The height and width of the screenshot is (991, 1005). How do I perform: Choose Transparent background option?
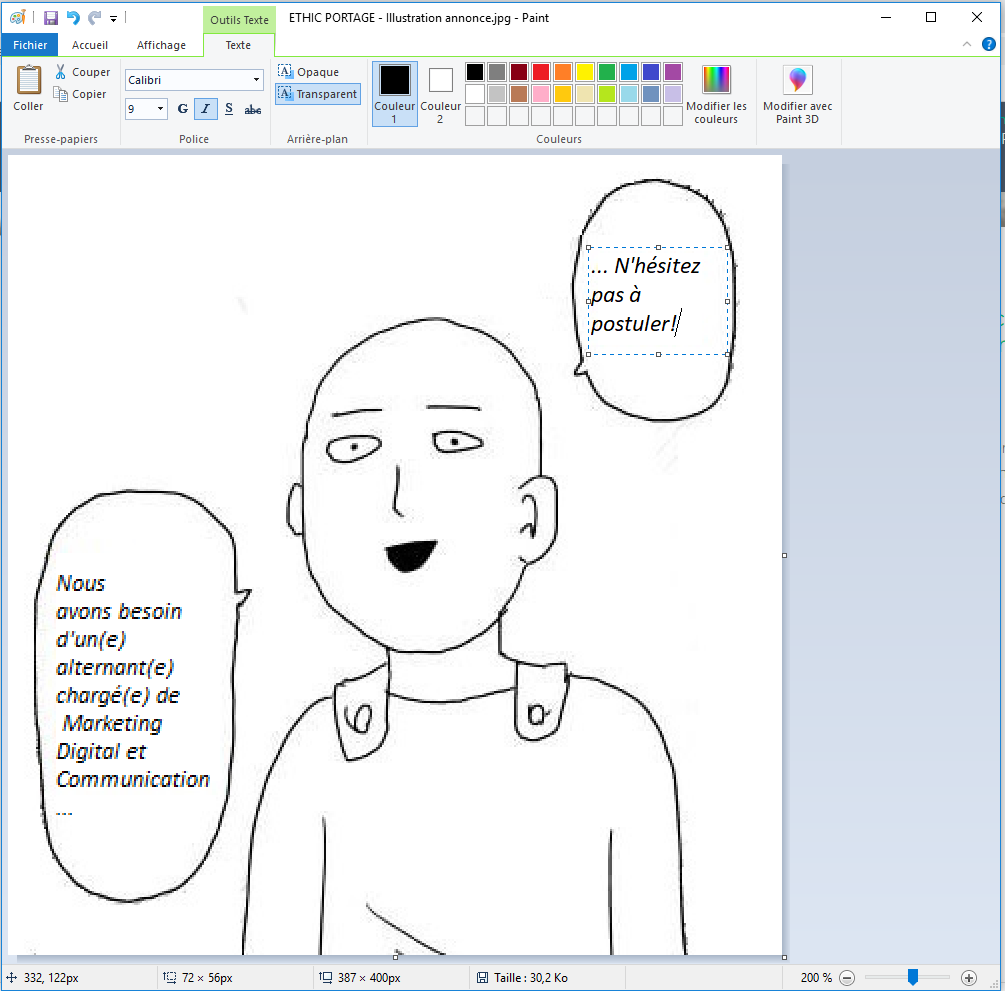317,94
